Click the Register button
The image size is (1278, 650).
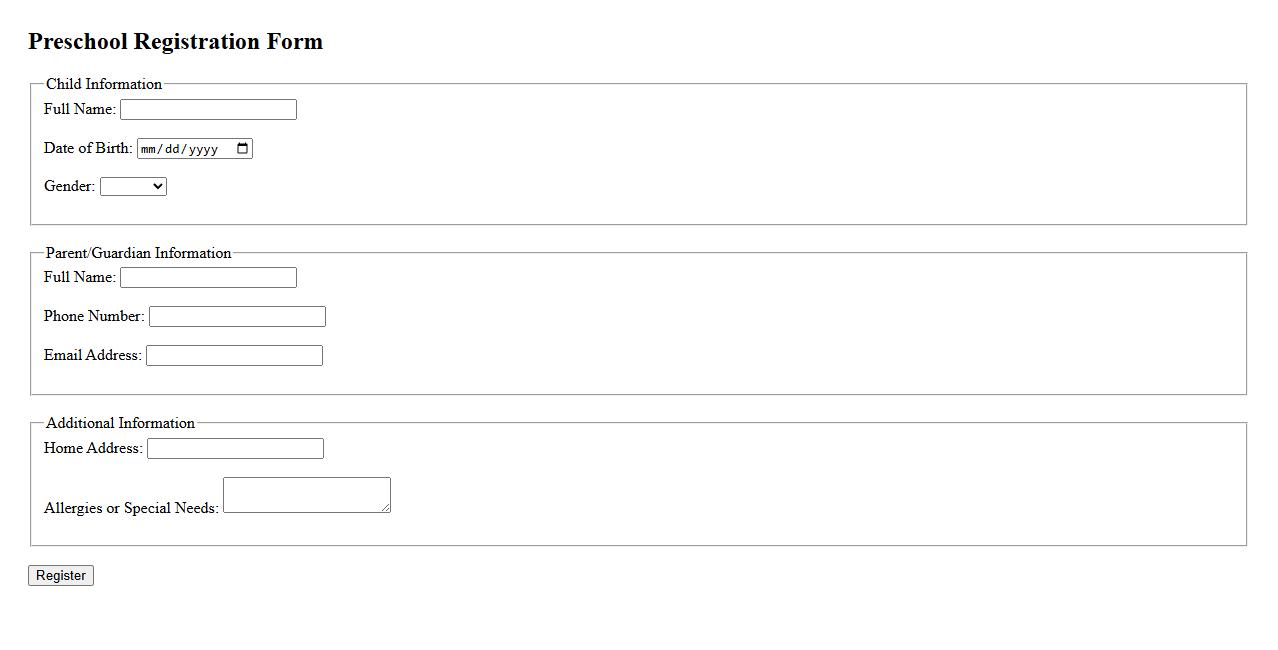click(x=61, y=576)
